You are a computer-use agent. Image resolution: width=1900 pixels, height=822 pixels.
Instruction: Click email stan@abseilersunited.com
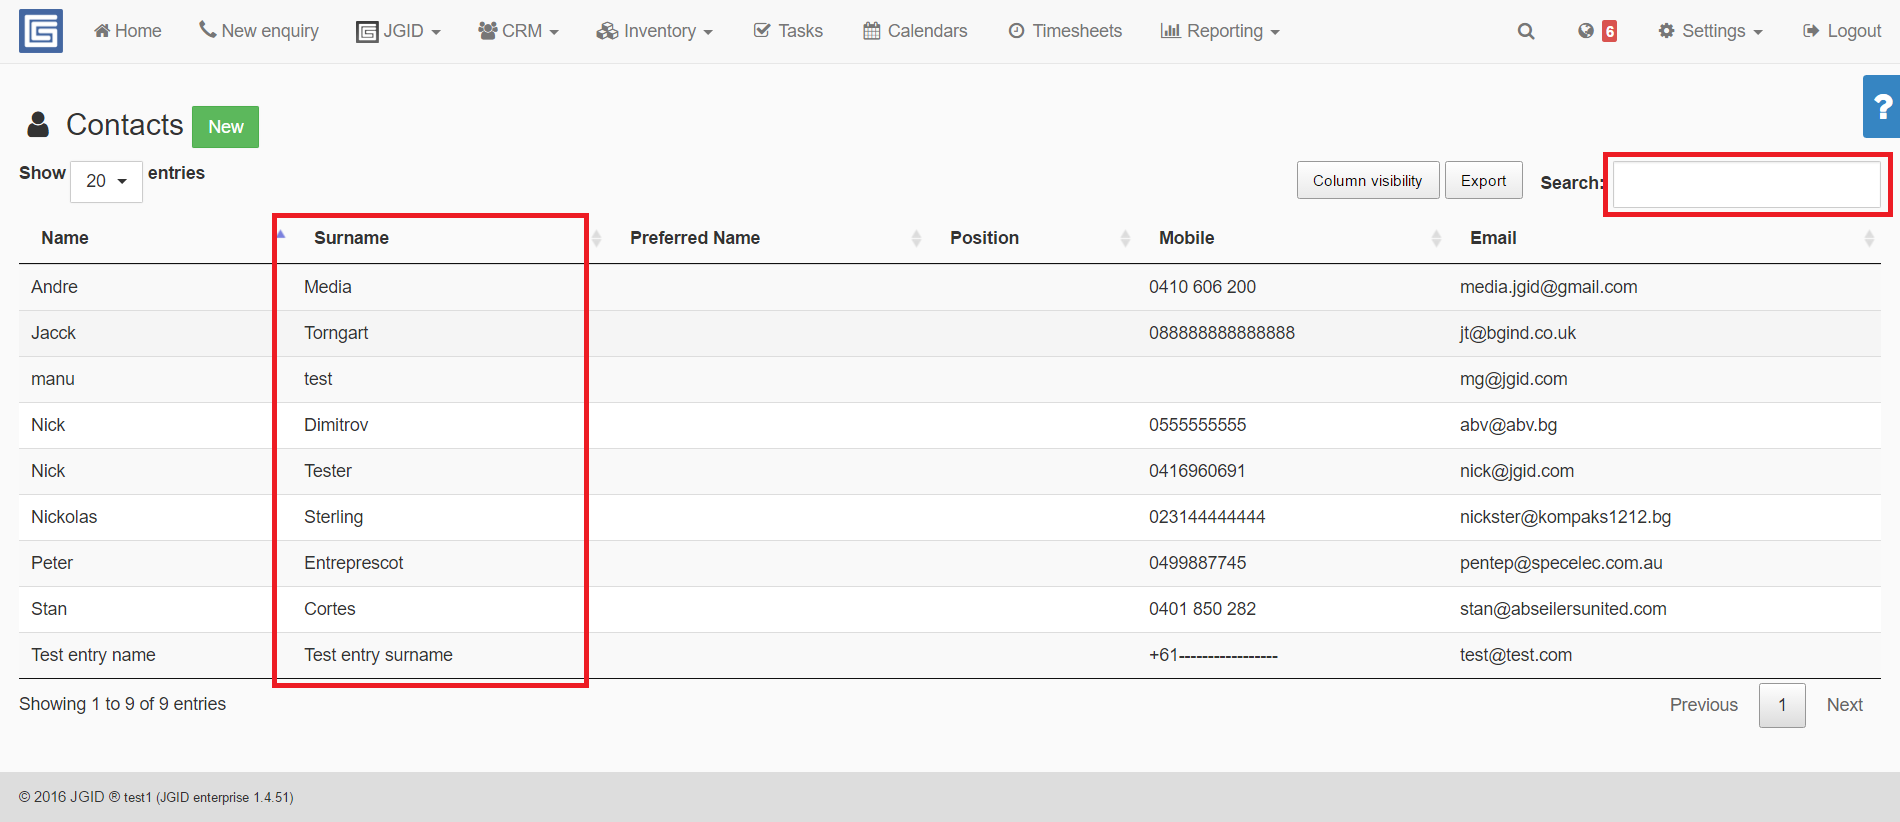point(1563,609)
